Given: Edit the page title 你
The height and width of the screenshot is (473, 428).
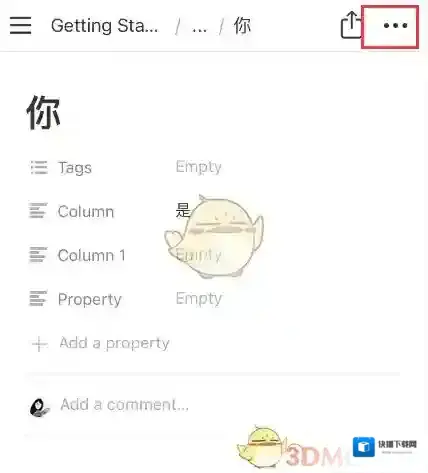Looking at the screenshot, I should click(43, 112).
